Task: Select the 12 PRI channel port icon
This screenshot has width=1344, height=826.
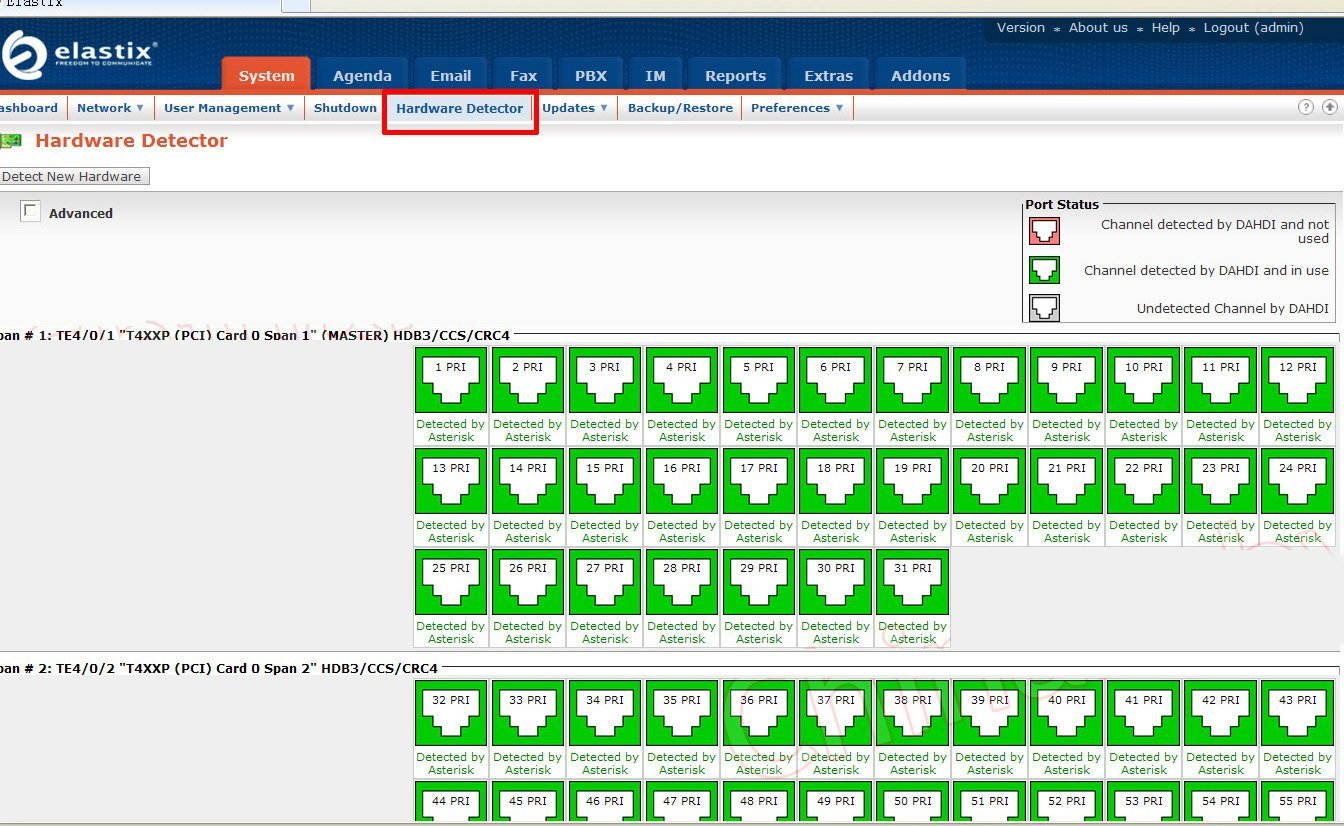Action: (x=1297, y=379)
